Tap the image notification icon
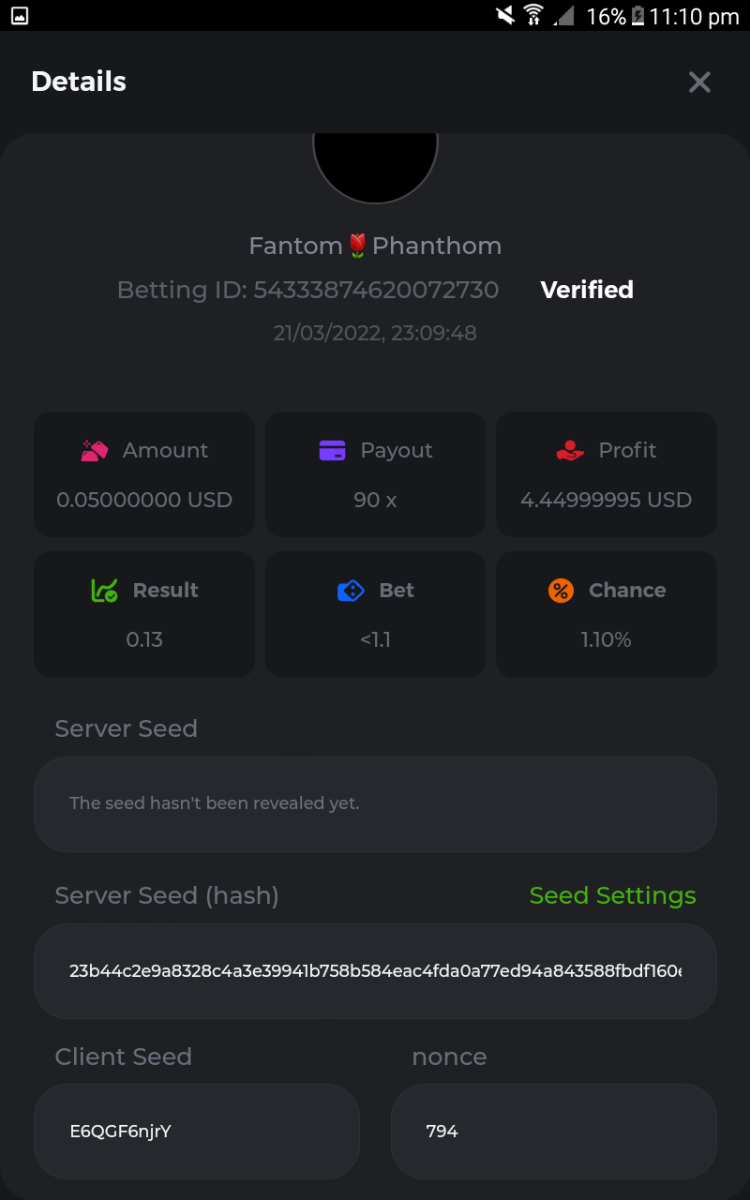 (x=19, y=15)
